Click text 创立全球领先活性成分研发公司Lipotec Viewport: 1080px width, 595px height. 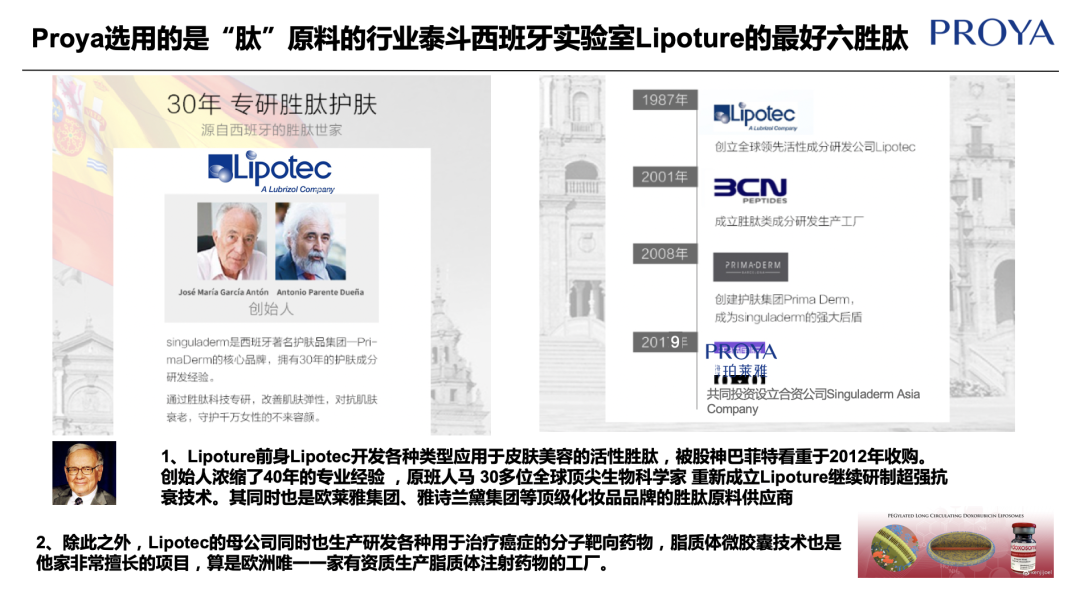[815, 147]
